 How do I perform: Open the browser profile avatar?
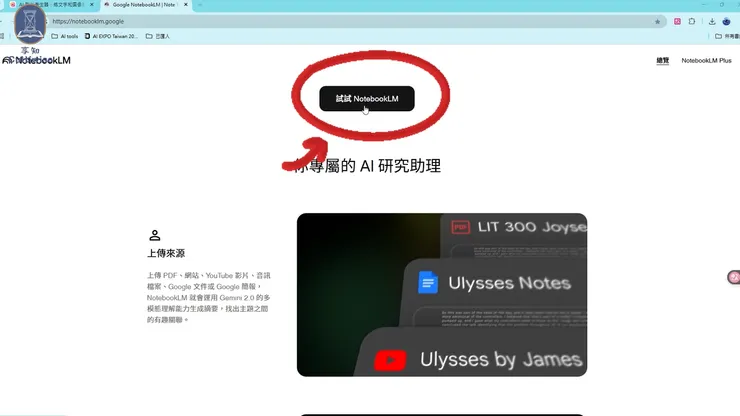(726, 21)
